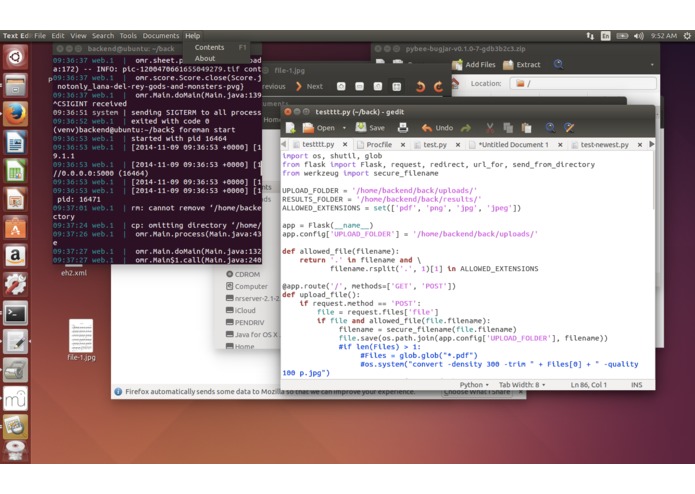Undo the last edit in gedit

pos(437,128)
